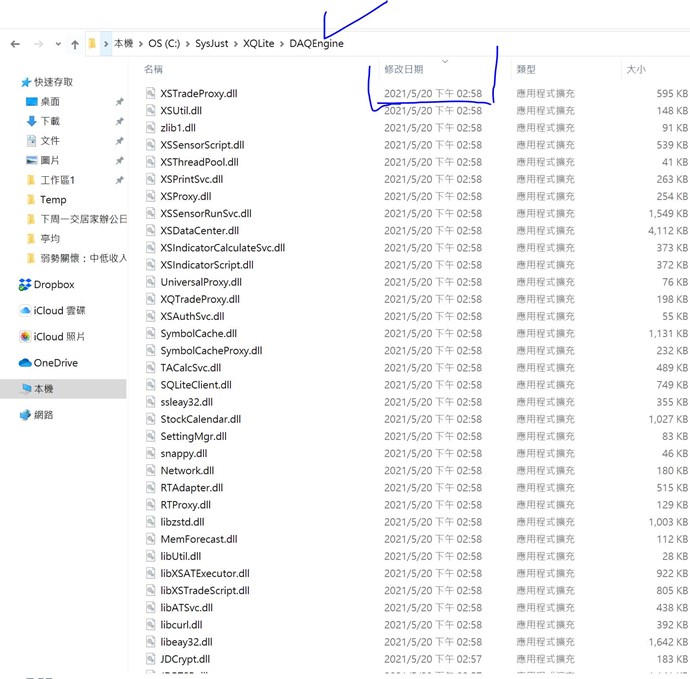The image size is (690, 679).
Task: Select XSAuthSvc.dll file name
Action: pos(192,316)
